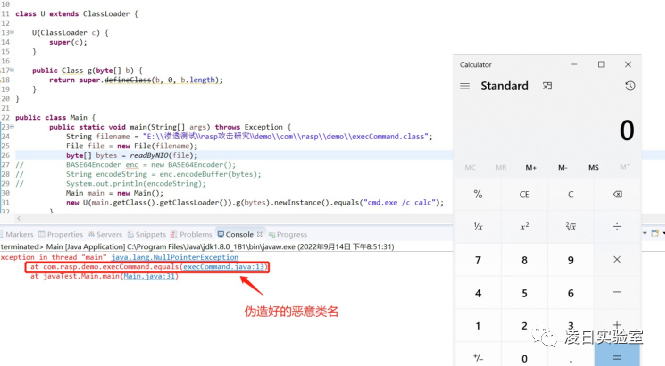
Task: Click the MS memory store button
Action: (593, 168)
